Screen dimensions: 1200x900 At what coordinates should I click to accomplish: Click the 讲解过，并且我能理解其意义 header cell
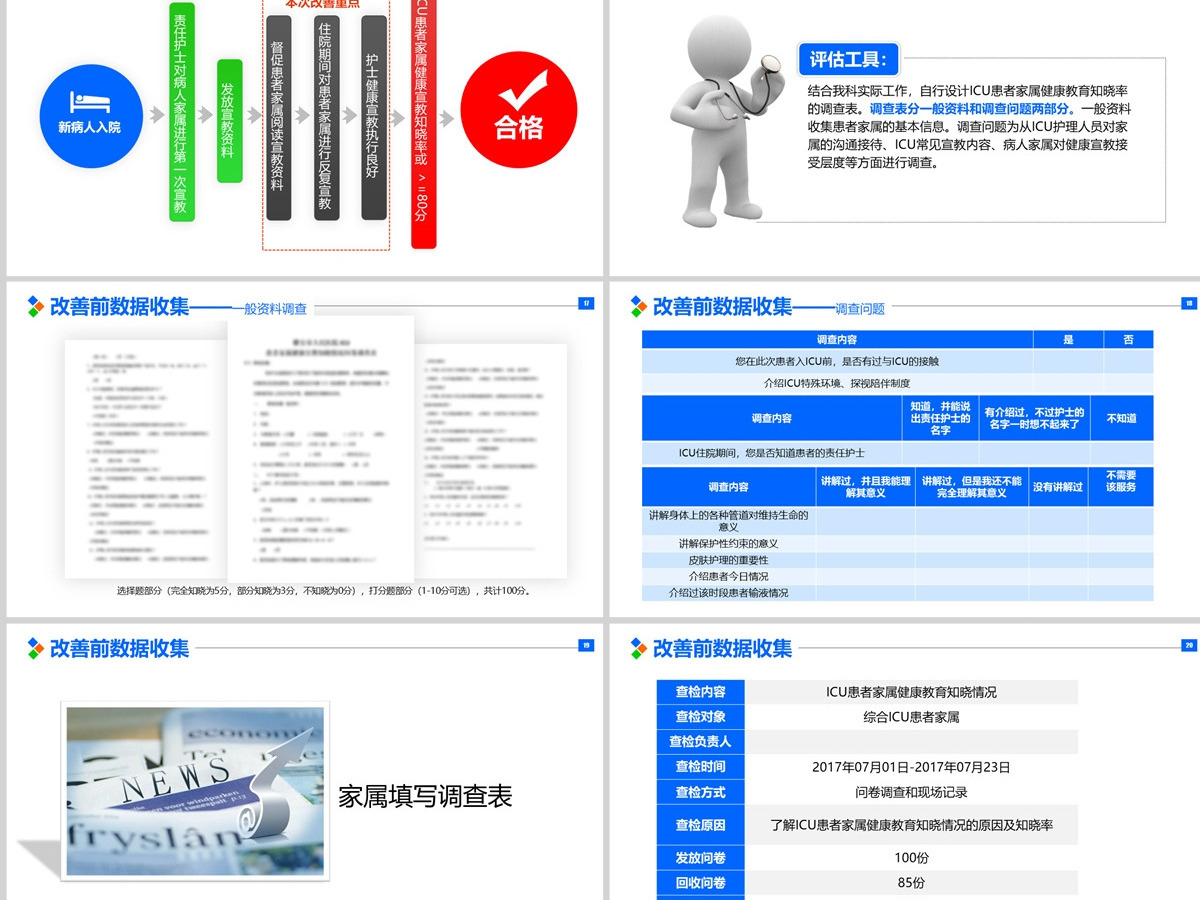click(x=865, y=487)
